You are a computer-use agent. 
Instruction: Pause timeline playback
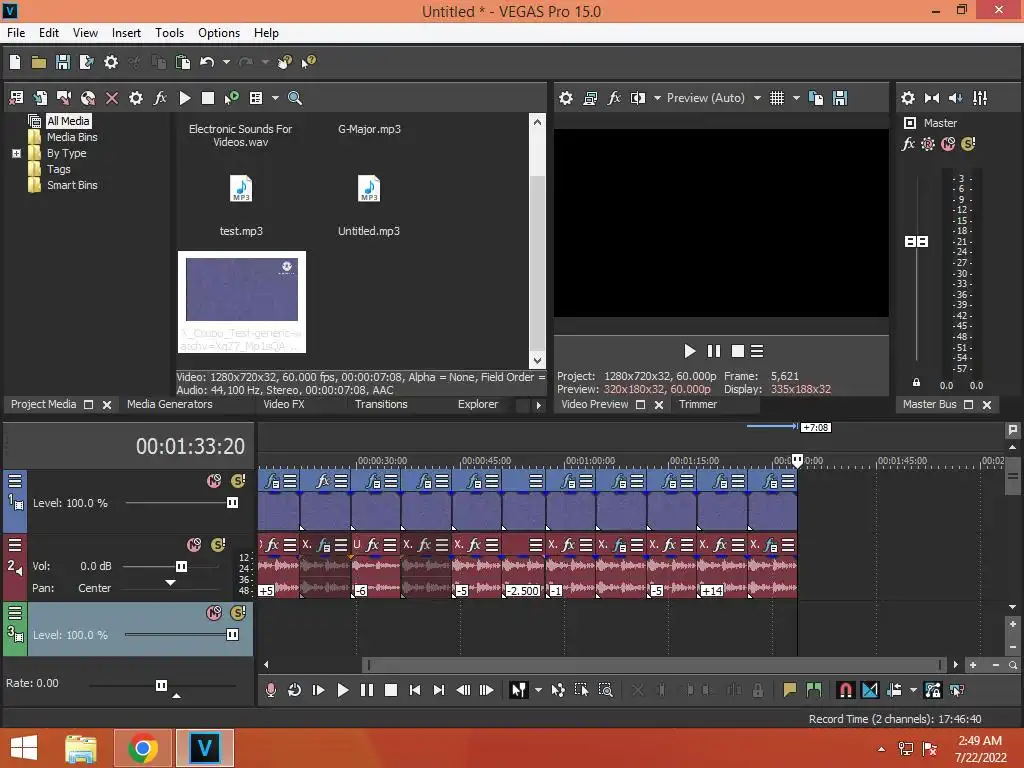[366, 690]
